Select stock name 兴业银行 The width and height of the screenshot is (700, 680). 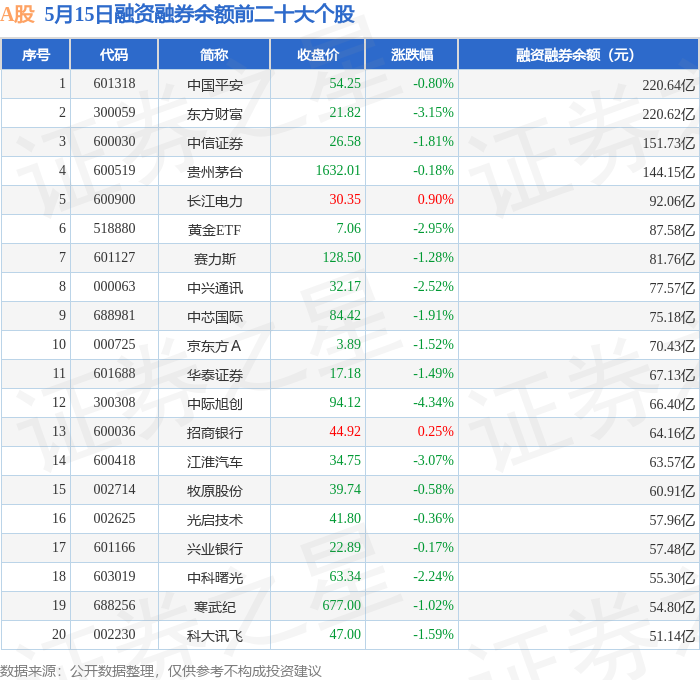point(215,549)
